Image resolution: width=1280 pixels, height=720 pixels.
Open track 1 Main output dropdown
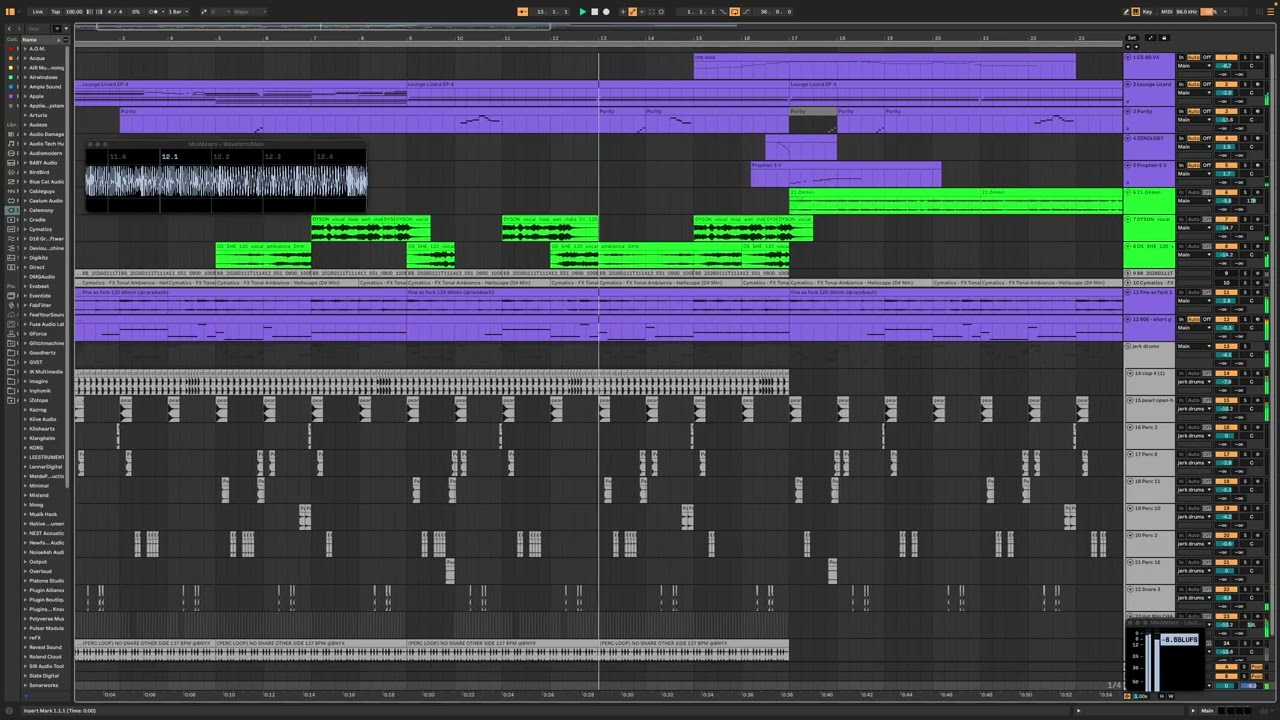[x=1194, y=66]
